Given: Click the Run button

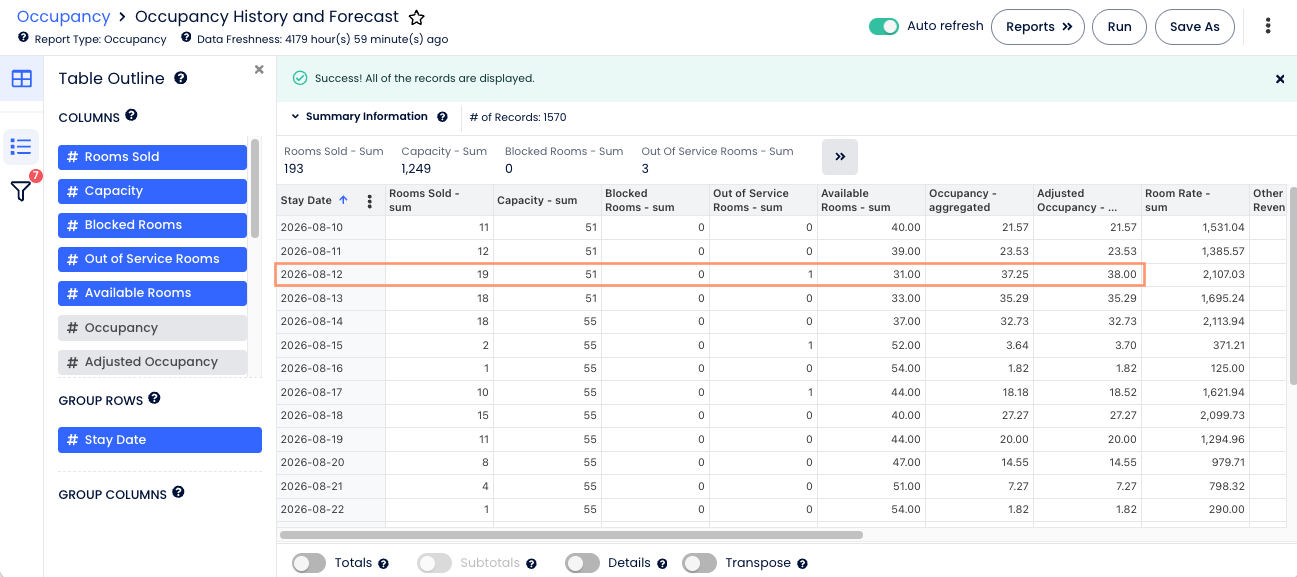Looking at the screenshot, I should coord(1119,27).
